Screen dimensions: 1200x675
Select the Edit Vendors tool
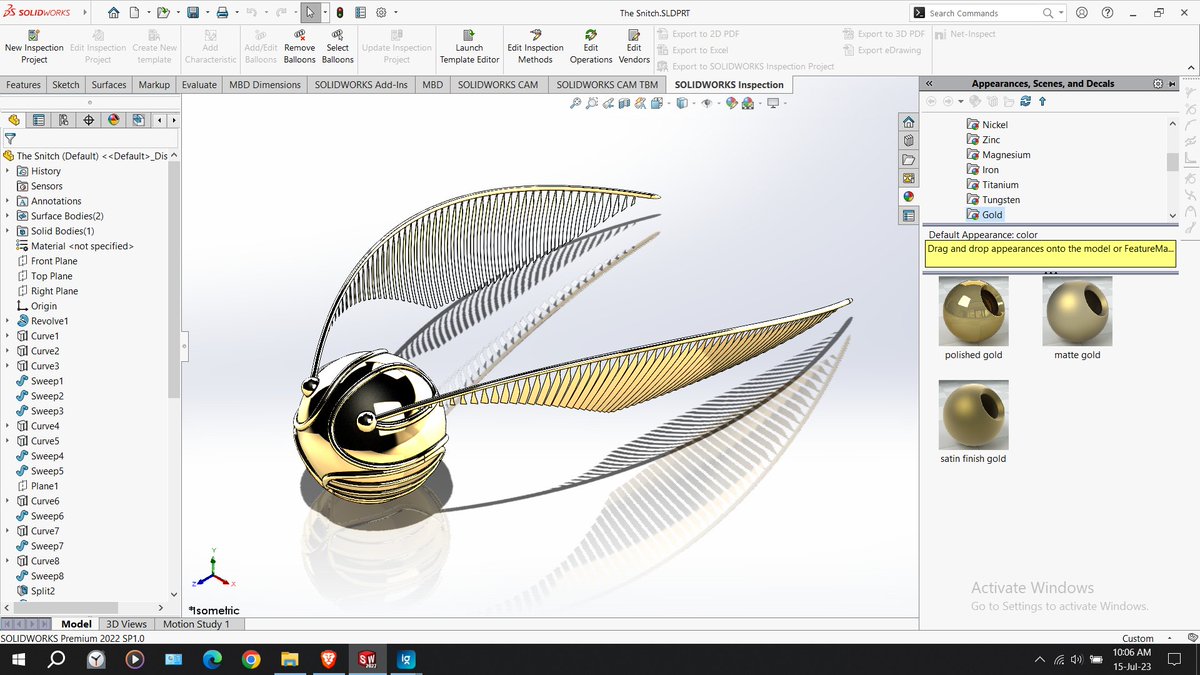pyautogui.click(x=634, y=46)
